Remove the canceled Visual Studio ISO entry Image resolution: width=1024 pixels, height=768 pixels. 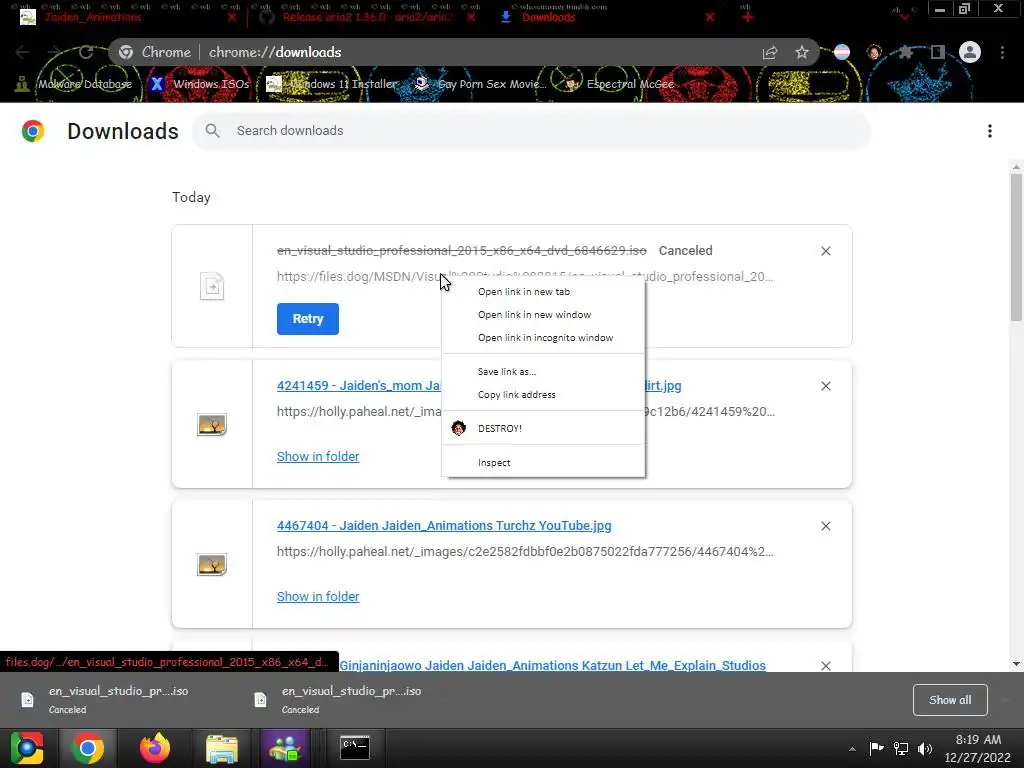tap(825, 251)
